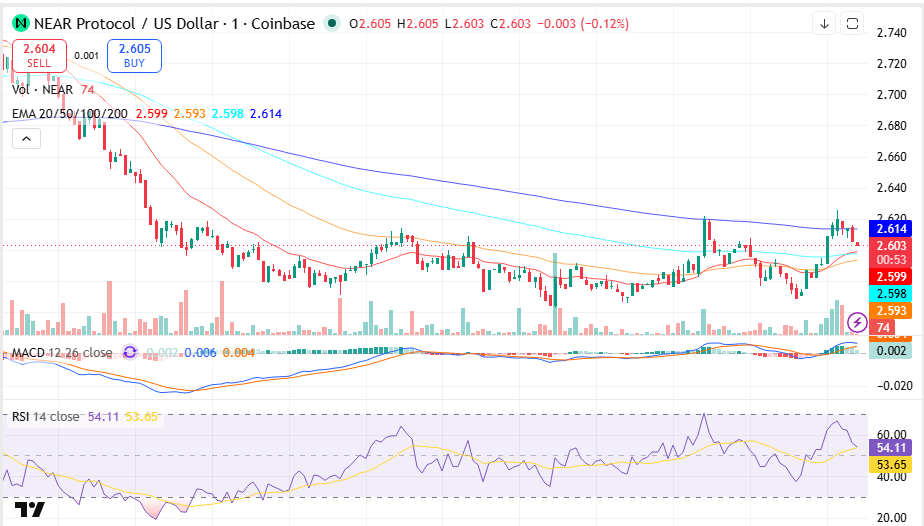
Task: Click the down-arrow icon at top right
Action: tap(824, 24)
